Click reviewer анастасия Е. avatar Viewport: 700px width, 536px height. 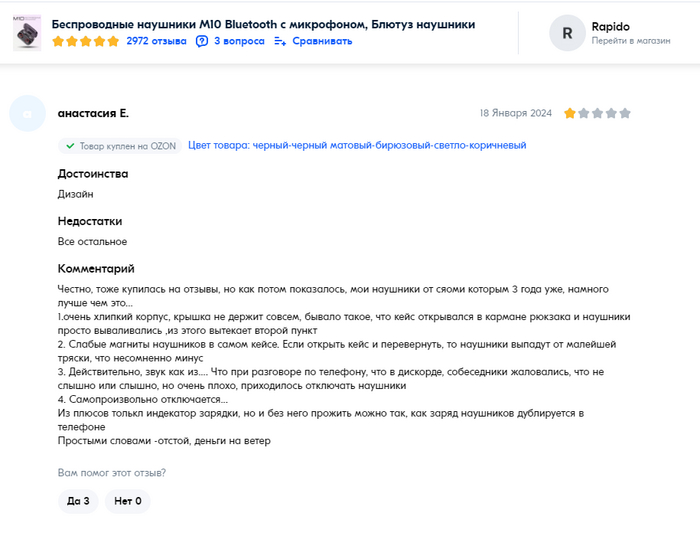tap(28, 113)
